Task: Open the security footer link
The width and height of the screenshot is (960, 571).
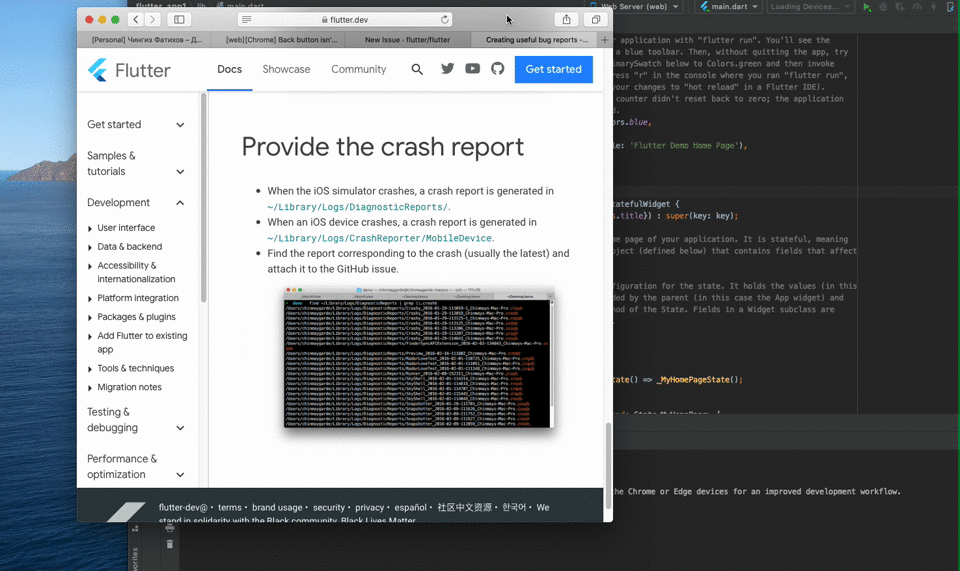Action: (329, 507)
